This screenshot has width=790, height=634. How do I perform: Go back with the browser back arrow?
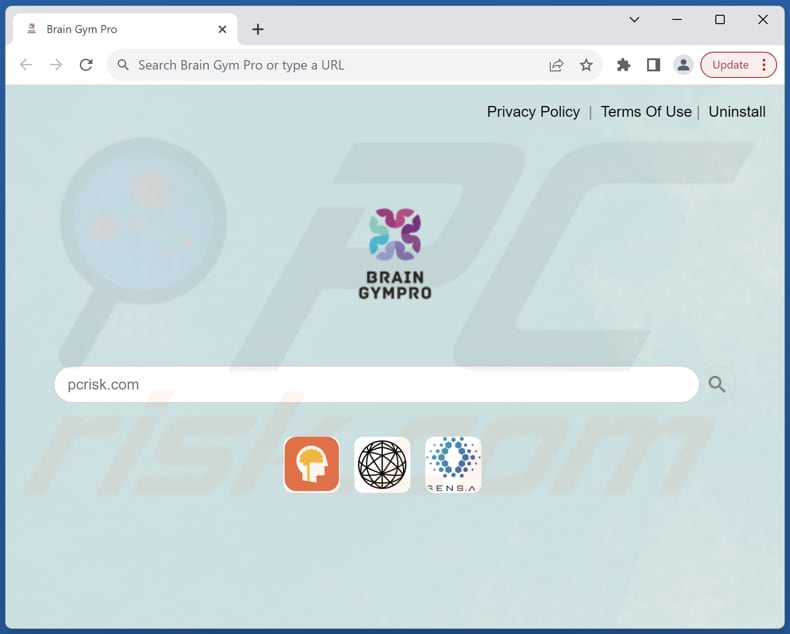point(26,65)
